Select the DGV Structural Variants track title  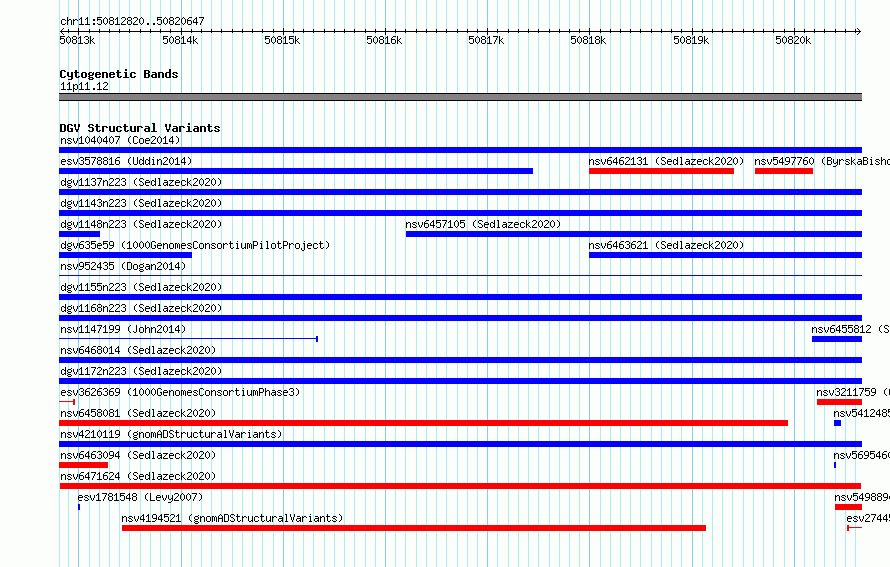point(140,128)
